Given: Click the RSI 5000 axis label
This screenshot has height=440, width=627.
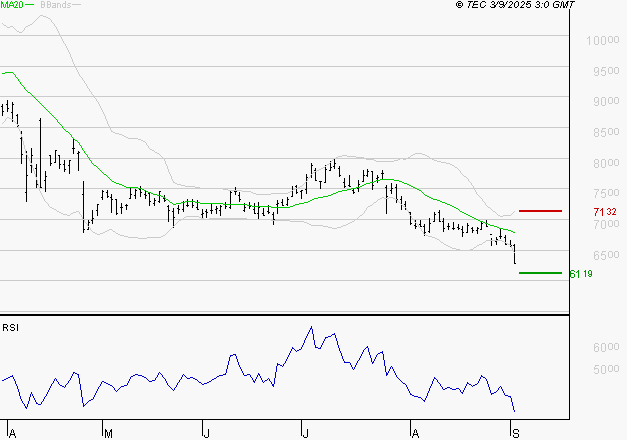Looking at the screenshot, I should tap(606, 369).
